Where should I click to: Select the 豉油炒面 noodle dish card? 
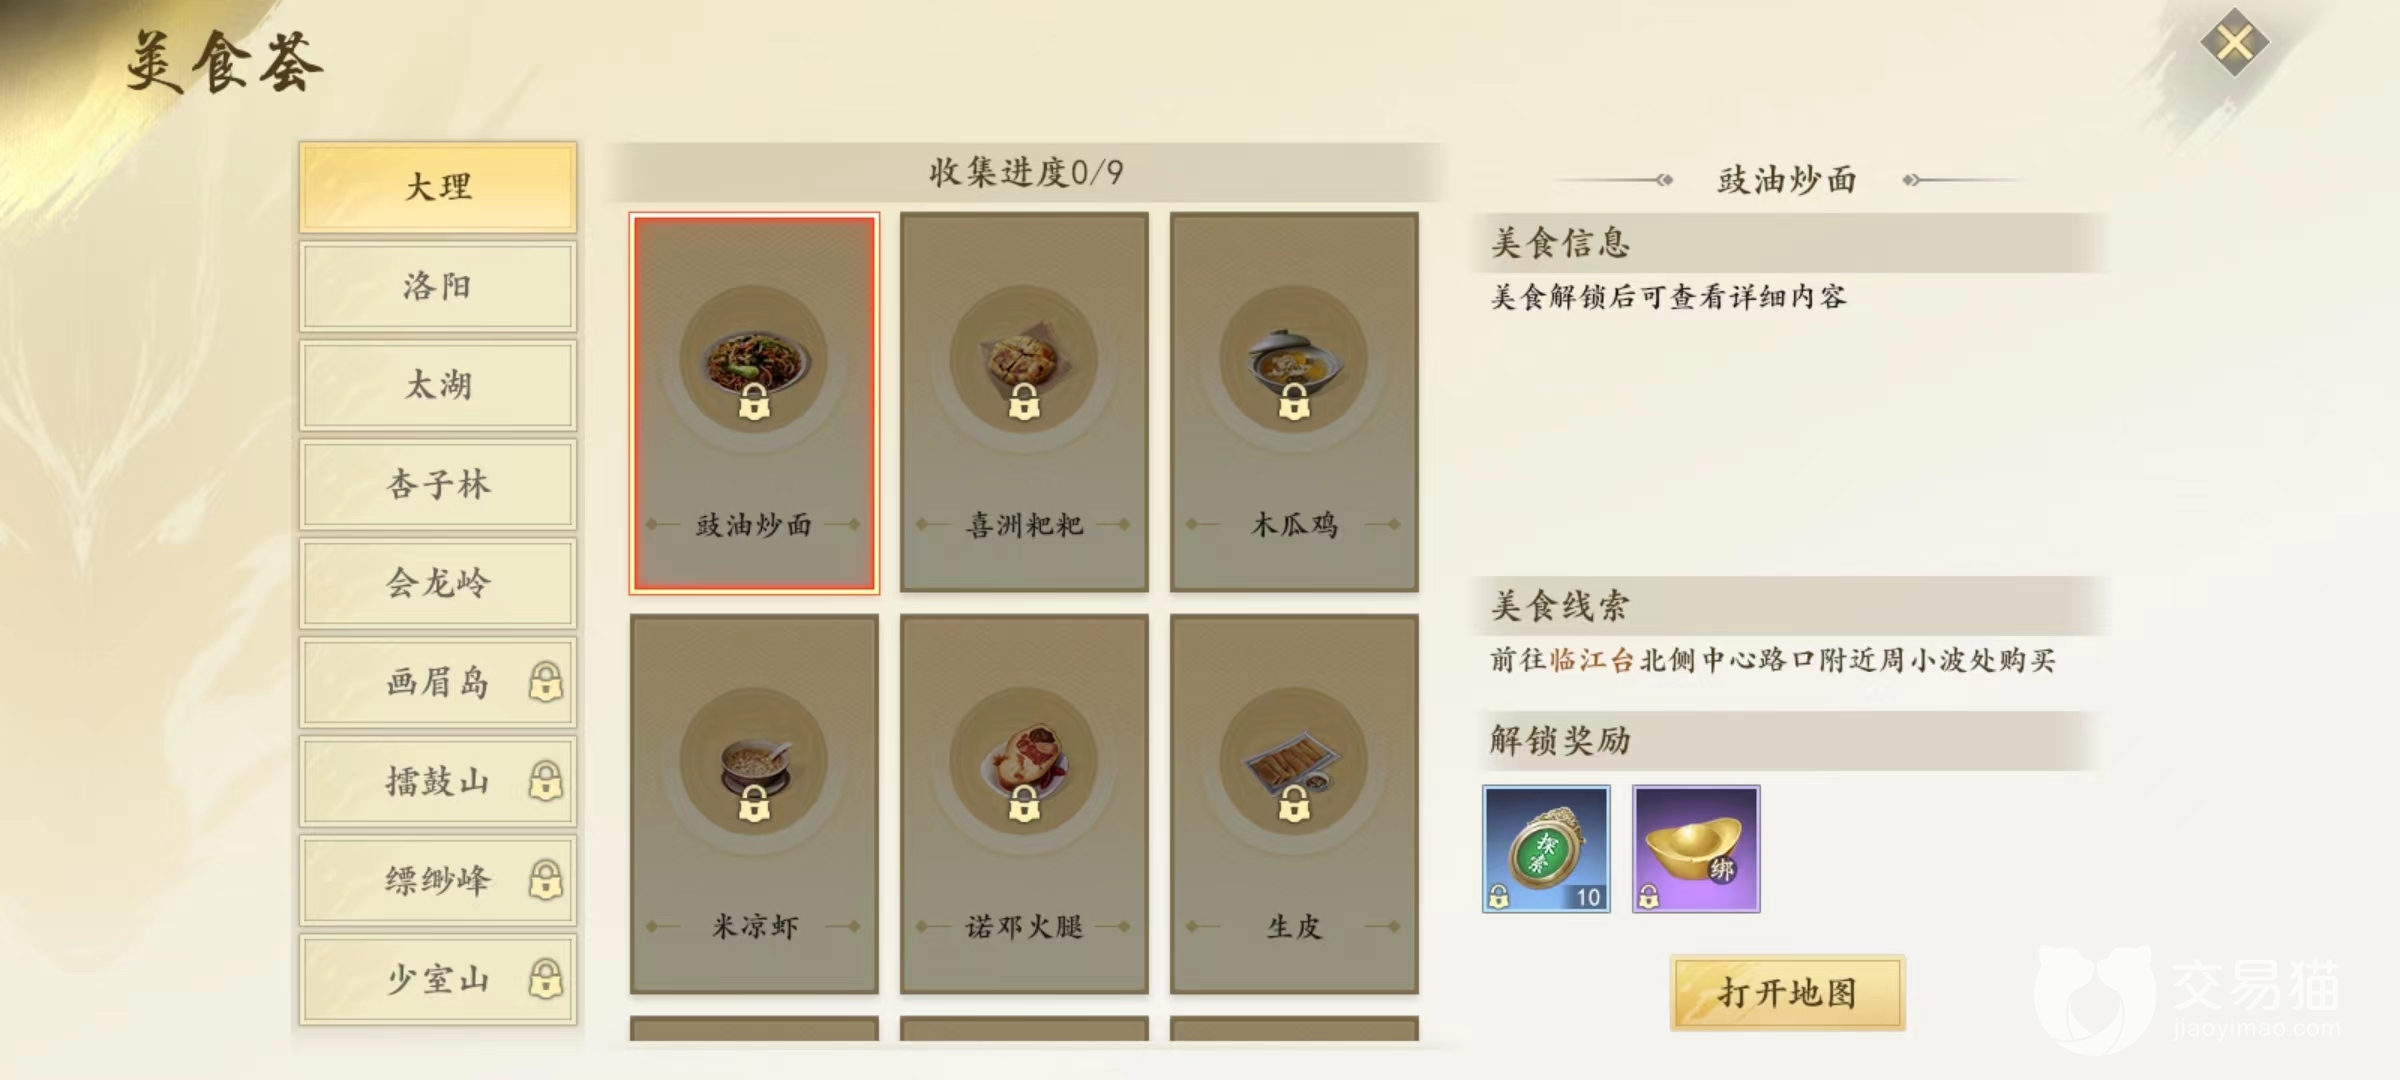[x=754, y=403]
